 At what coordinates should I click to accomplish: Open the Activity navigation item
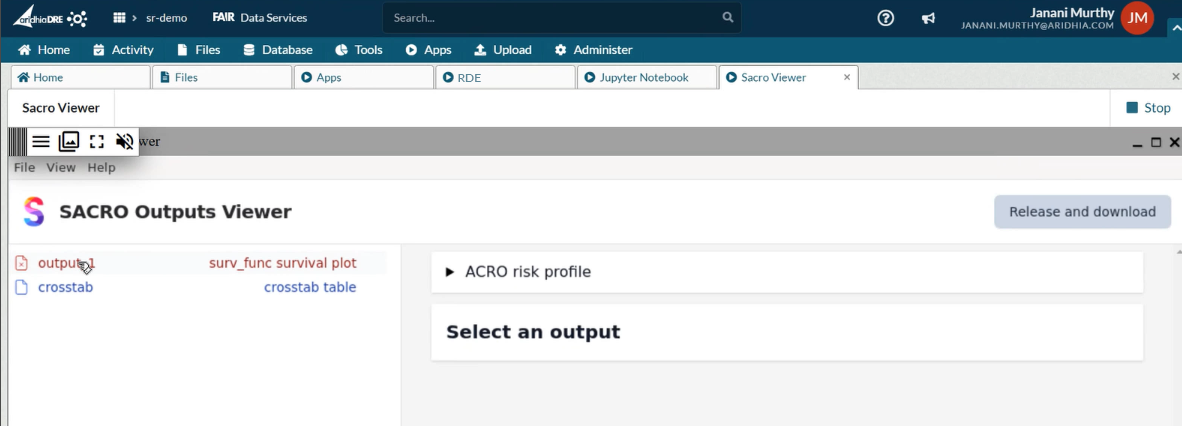[x=124, y=50]
